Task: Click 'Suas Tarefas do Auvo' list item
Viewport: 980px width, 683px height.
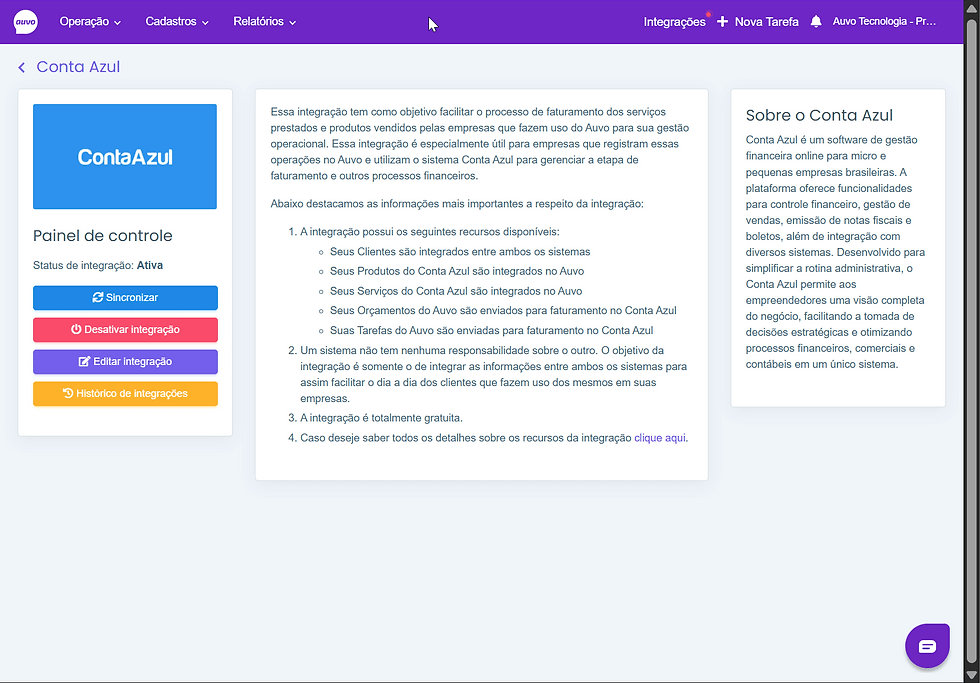Action: [x=491, y=331]
